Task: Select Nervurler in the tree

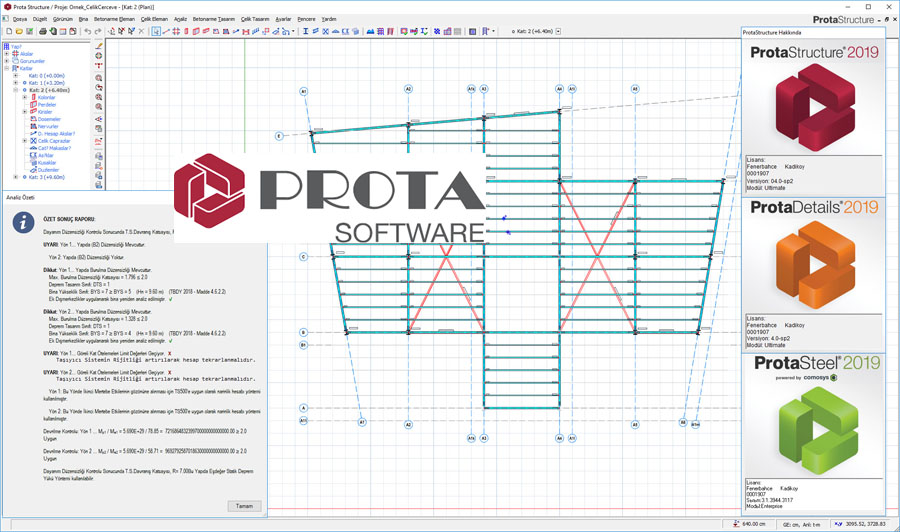Action: [48, 126]
